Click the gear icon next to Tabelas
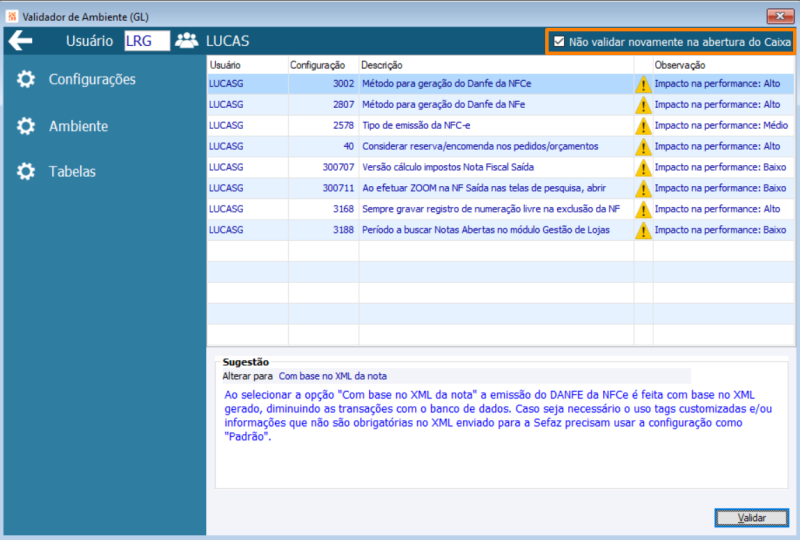 [26, 171]
